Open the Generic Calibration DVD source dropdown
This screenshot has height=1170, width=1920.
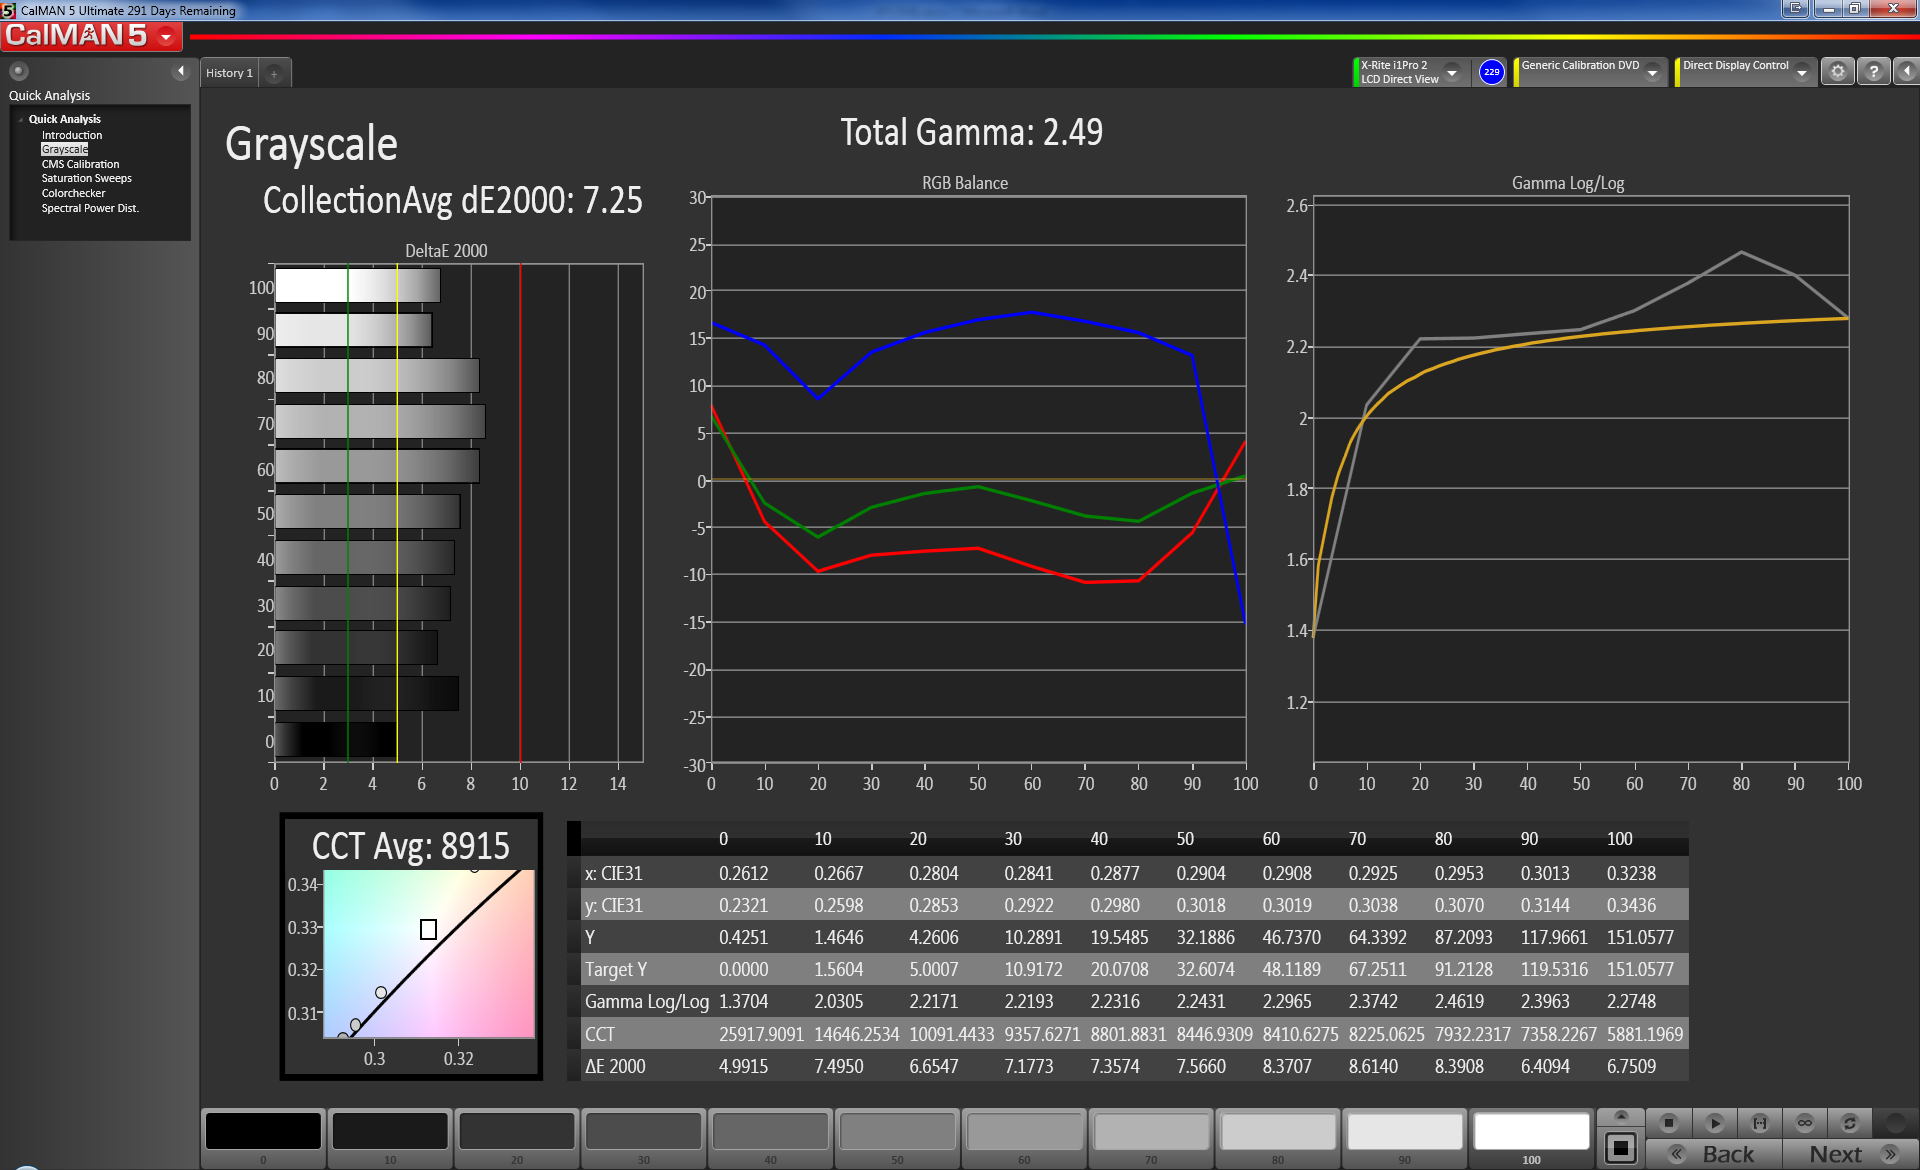tap(1653, 73)
